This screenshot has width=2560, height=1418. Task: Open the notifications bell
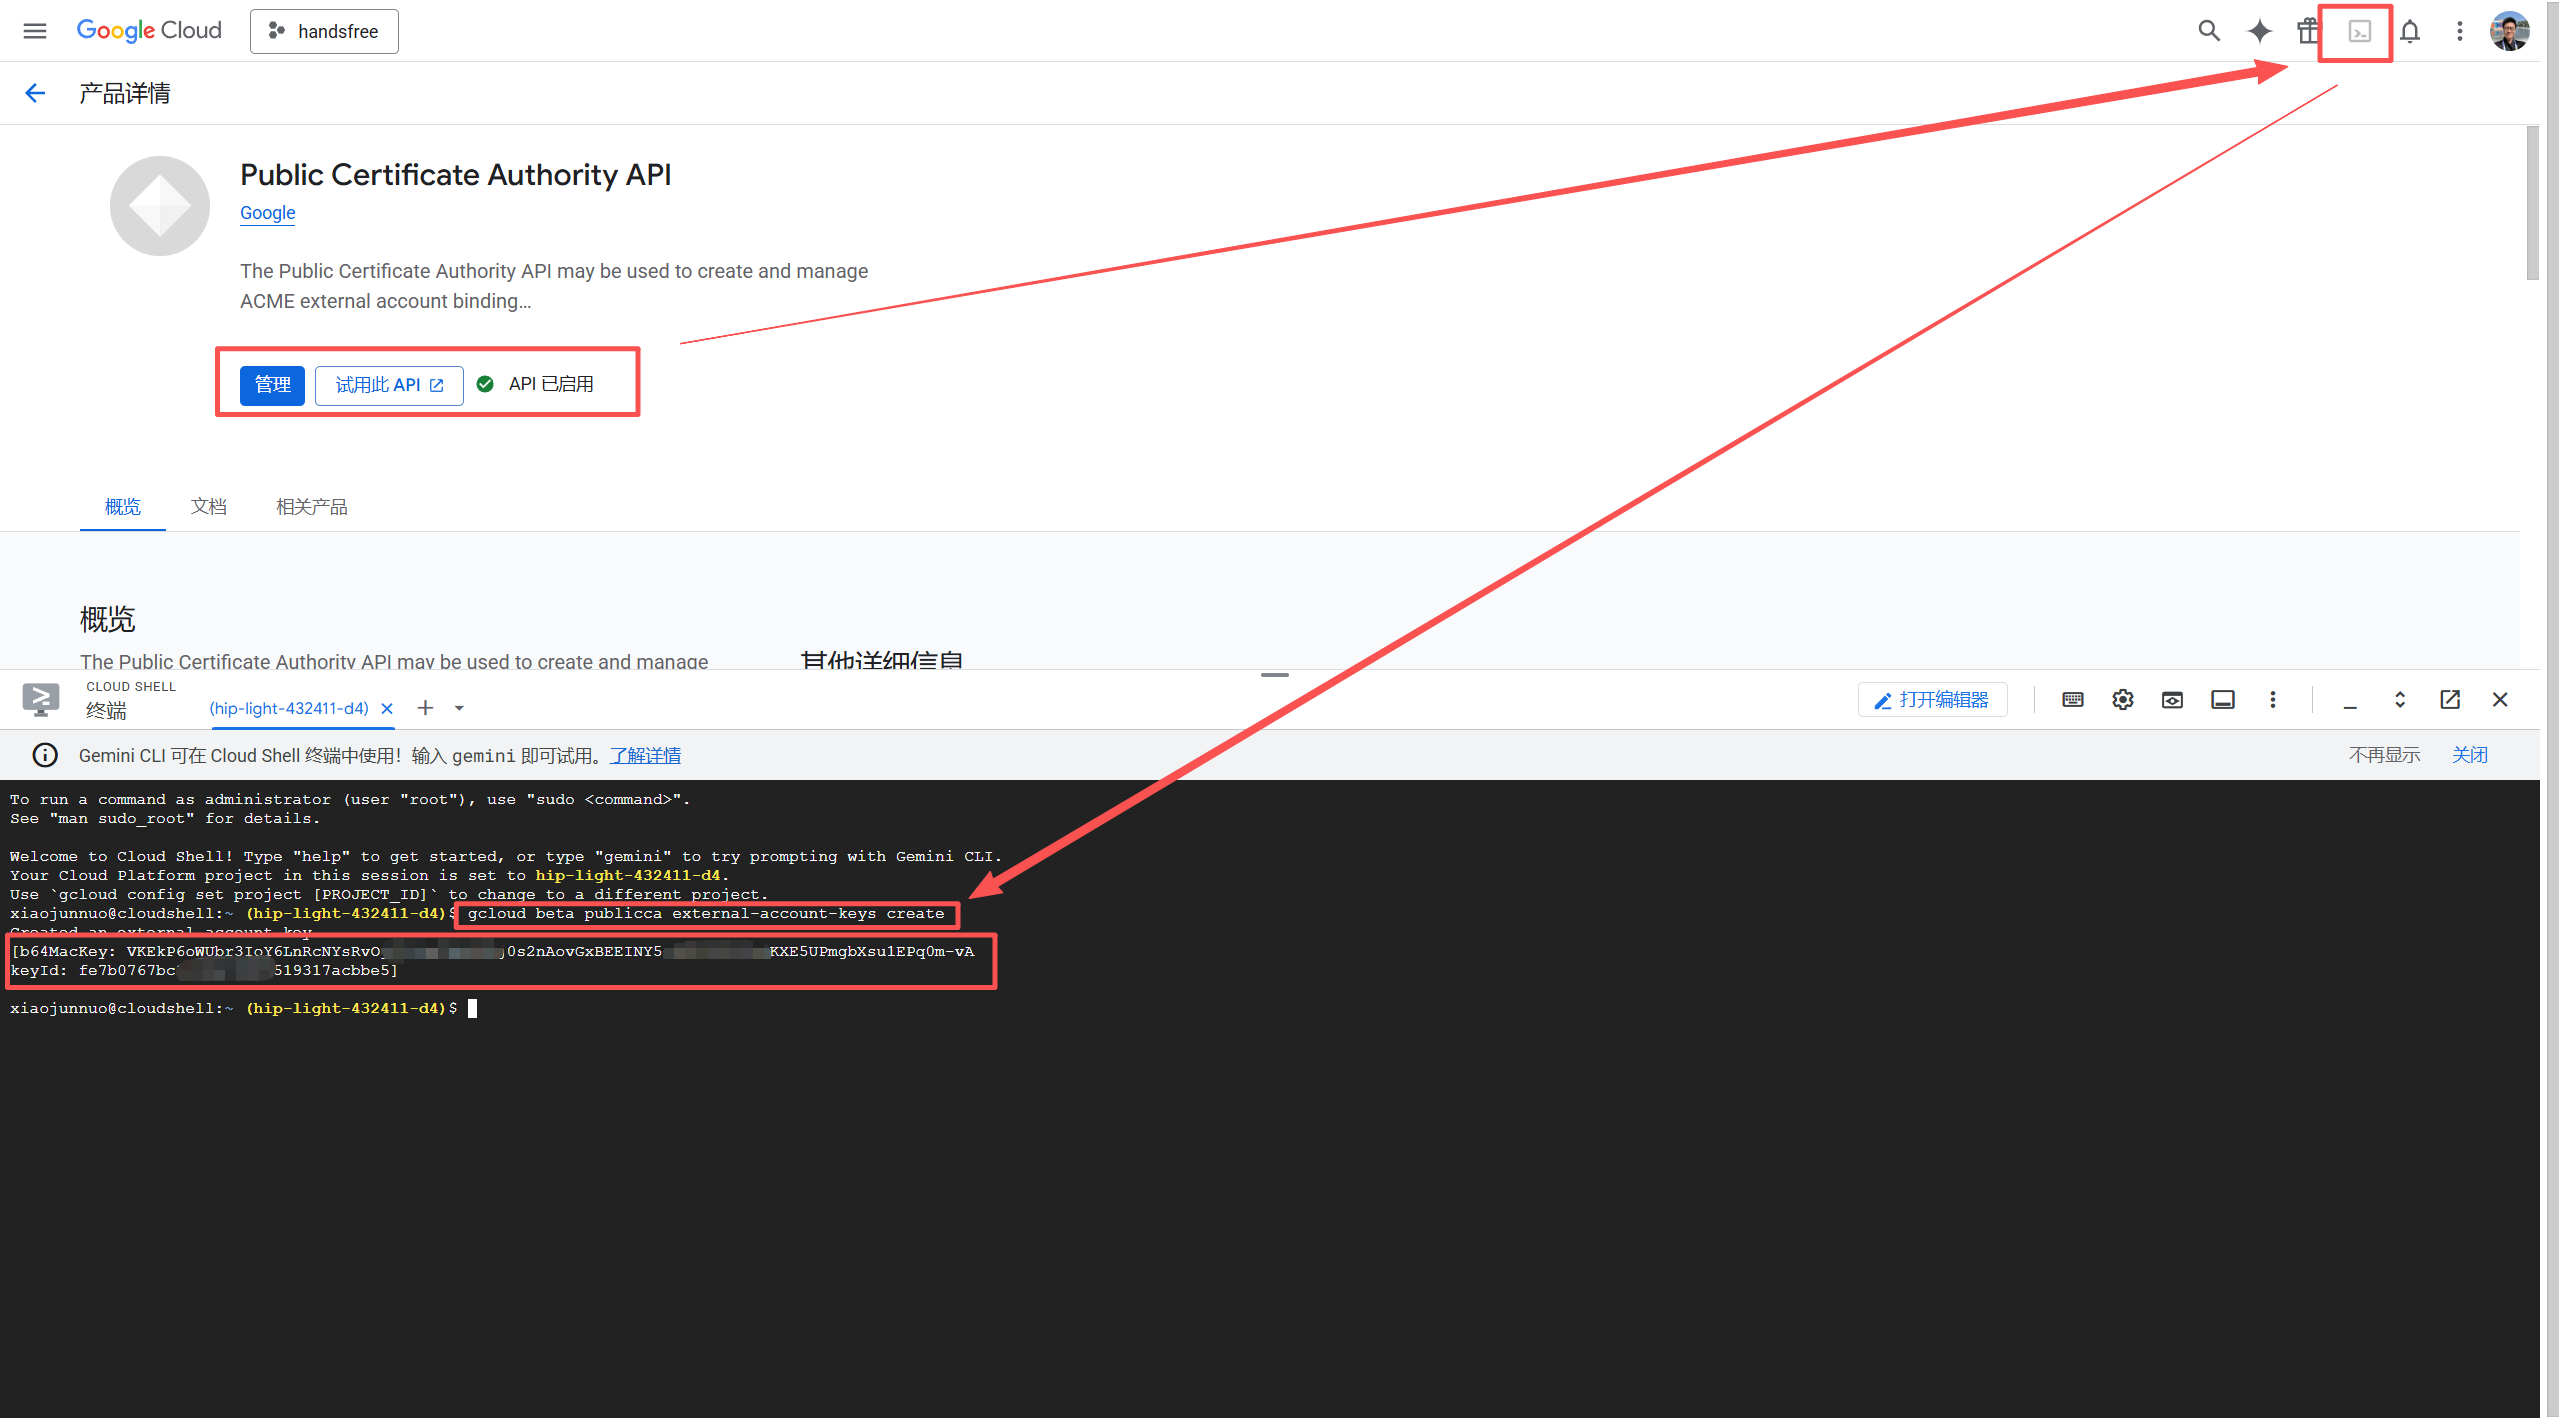click(x=2410, y=32)
